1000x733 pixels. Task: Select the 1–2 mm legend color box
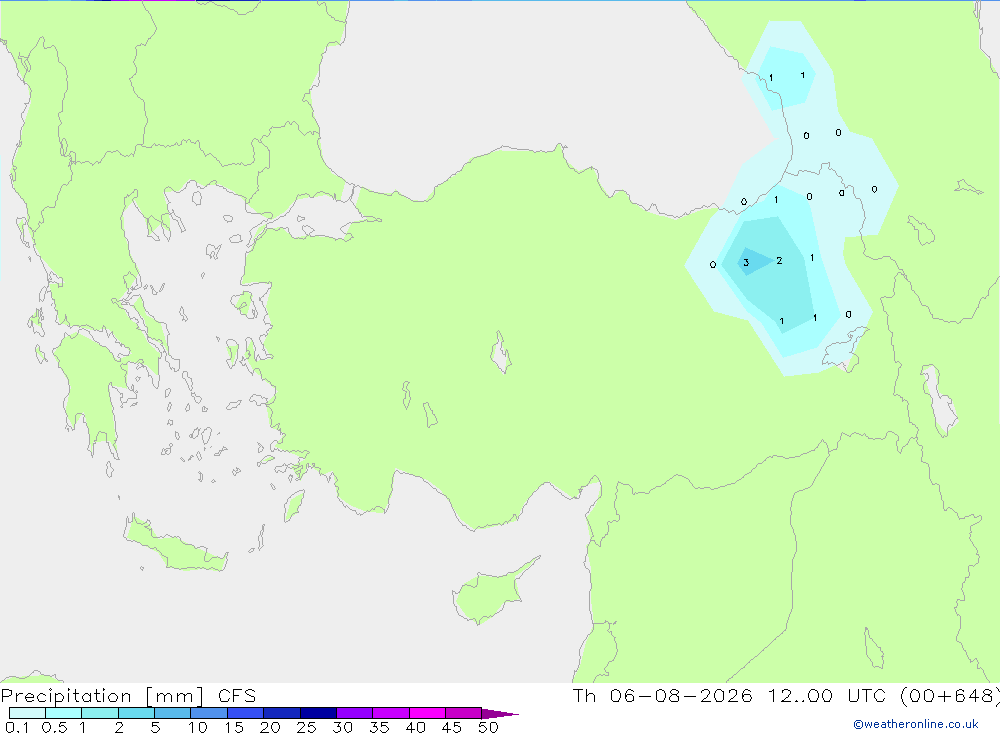click(100, 713)
